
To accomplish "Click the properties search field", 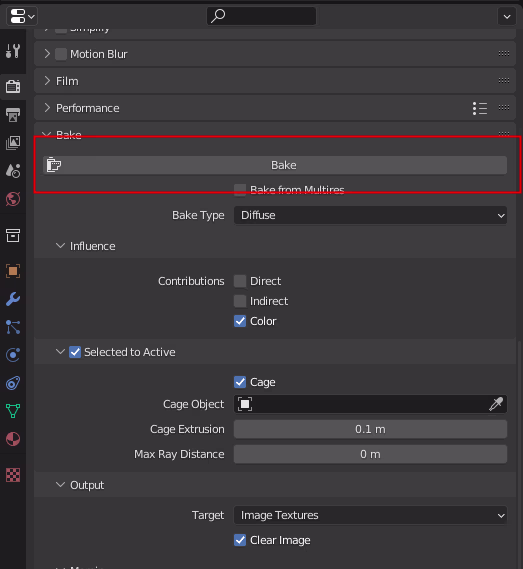I will [x=261, y=16].
